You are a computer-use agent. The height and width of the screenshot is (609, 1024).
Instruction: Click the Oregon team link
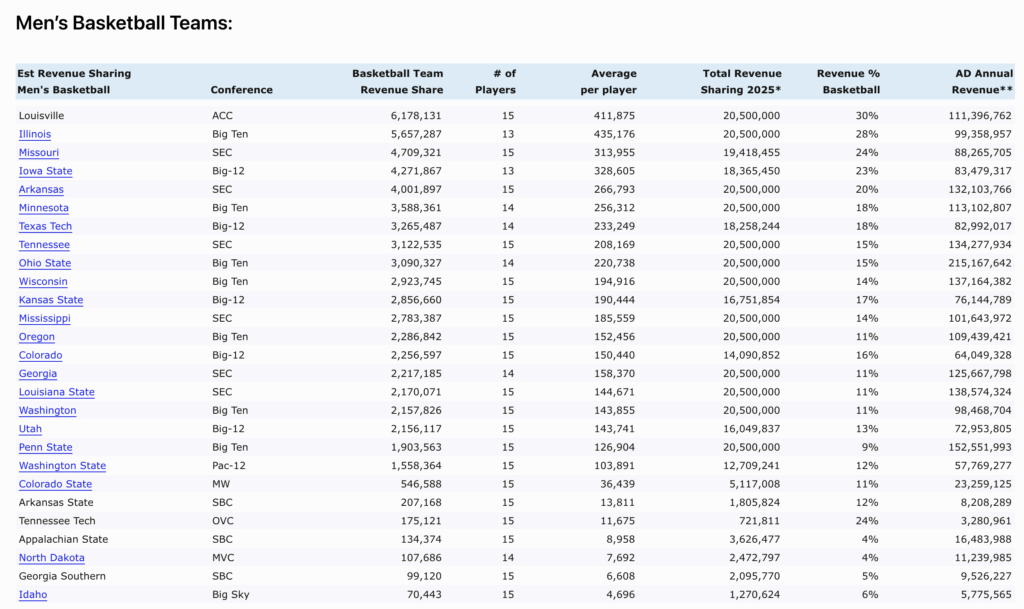pyautogui.click(x=37, y=337)
